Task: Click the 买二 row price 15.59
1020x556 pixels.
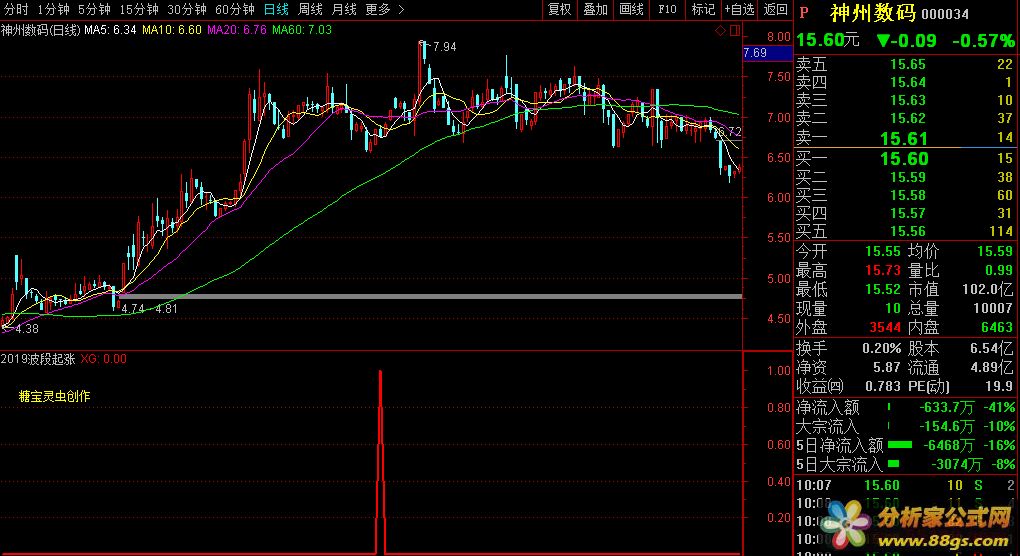Action: [x=907, y=177]
